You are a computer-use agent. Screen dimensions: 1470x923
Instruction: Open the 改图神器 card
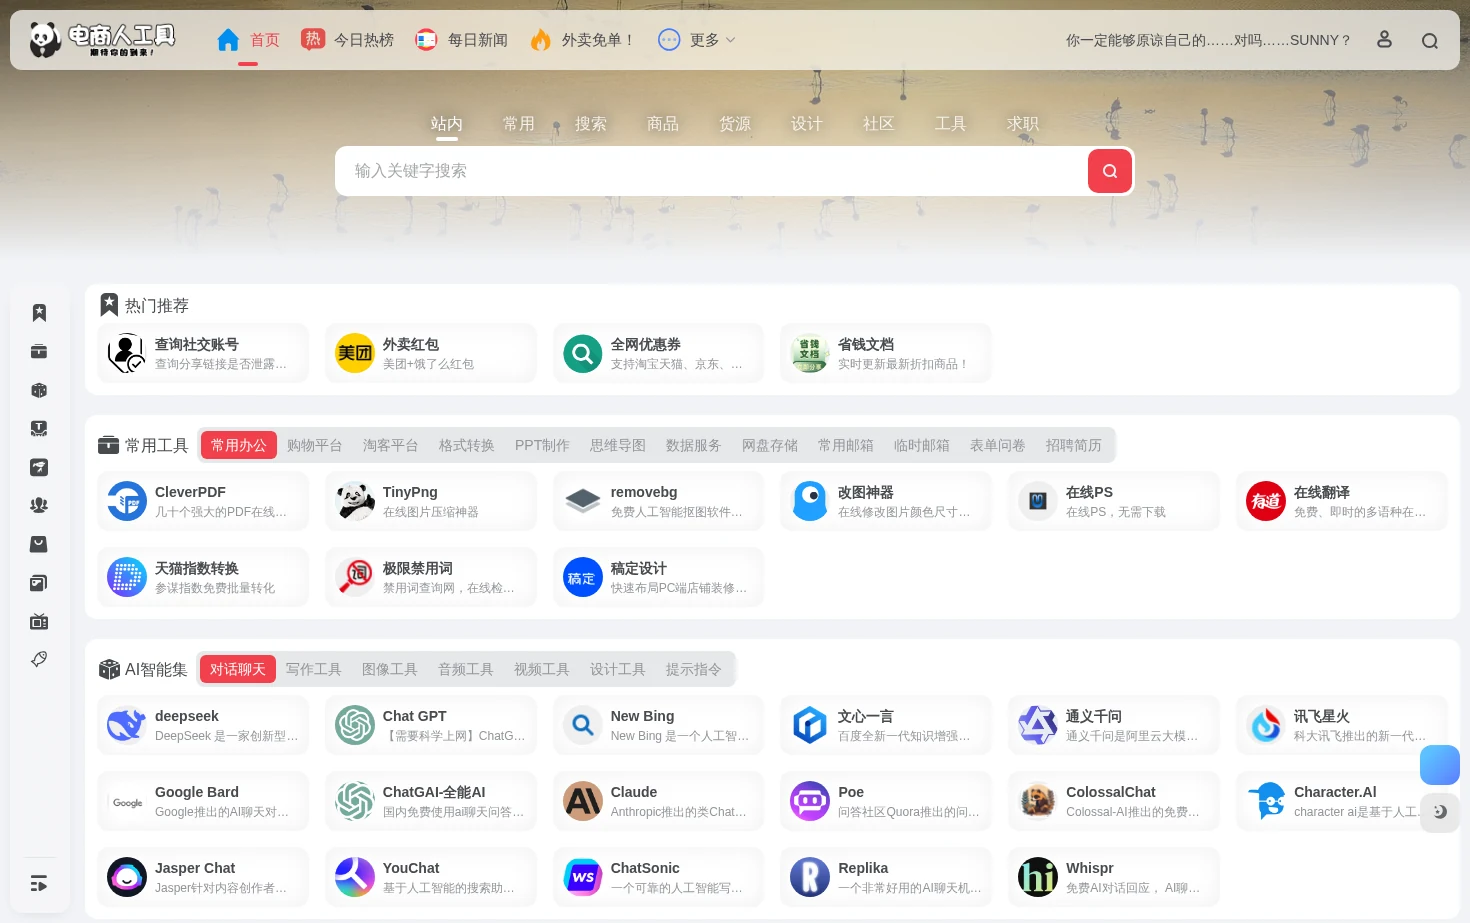(x=886, y=501)
